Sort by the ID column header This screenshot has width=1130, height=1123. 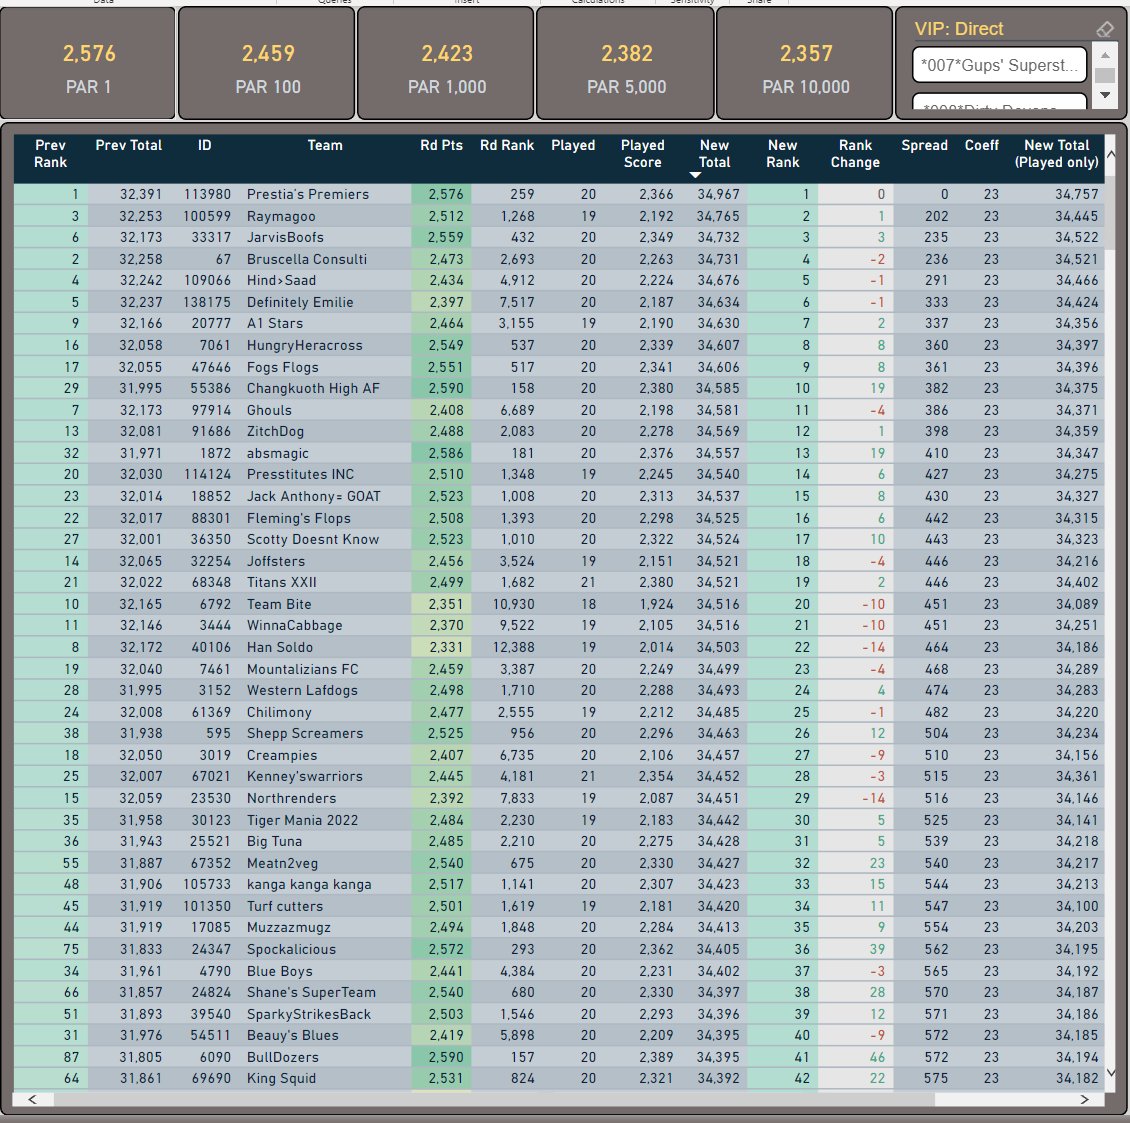pos(205,145)
